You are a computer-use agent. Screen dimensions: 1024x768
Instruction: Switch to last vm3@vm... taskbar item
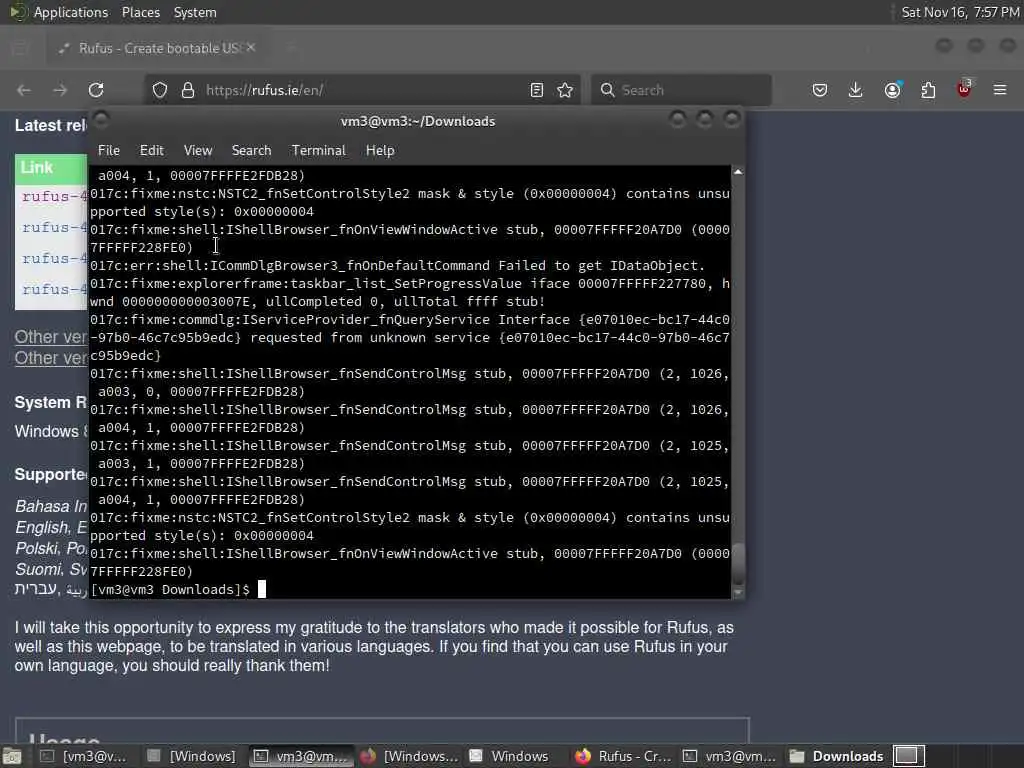point(730,756)
